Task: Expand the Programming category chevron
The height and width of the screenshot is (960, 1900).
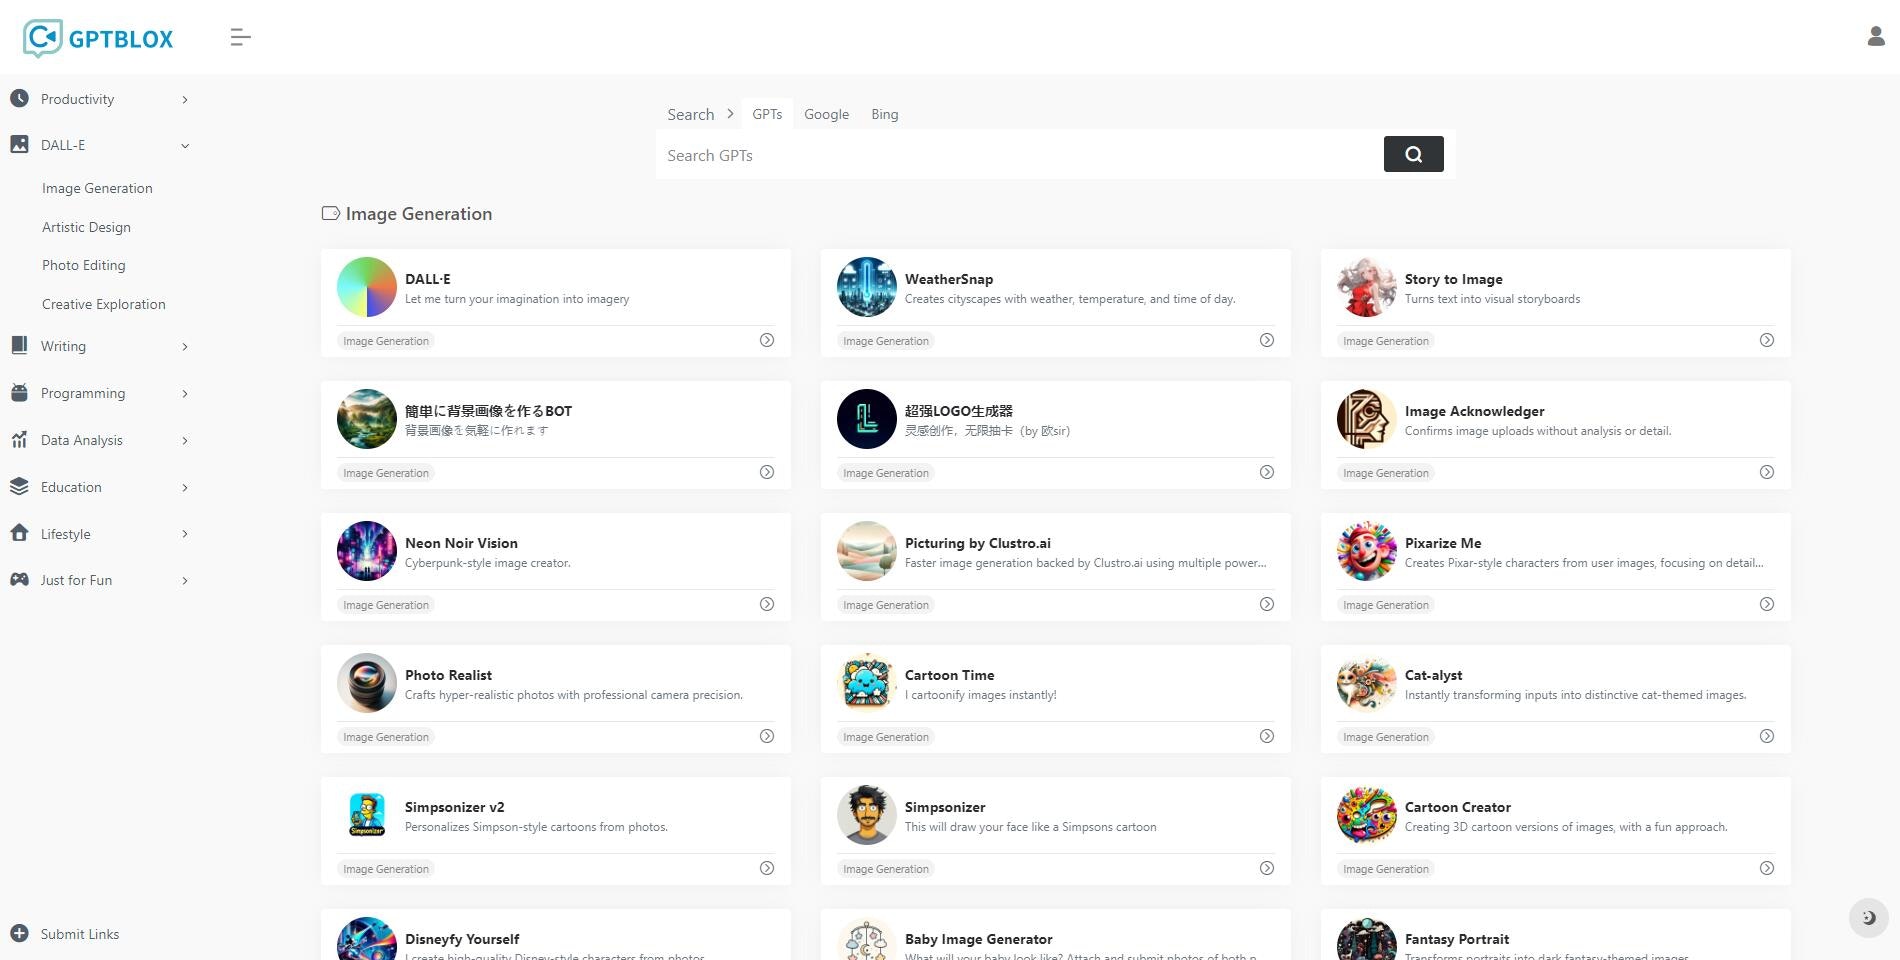Action: pyautogui.click(x=185, y=393)
